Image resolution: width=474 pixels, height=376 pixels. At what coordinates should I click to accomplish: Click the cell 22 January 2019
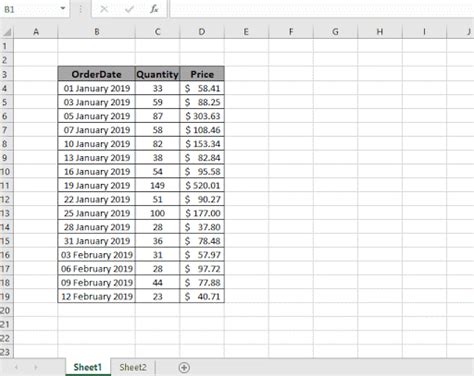[97, 199]
